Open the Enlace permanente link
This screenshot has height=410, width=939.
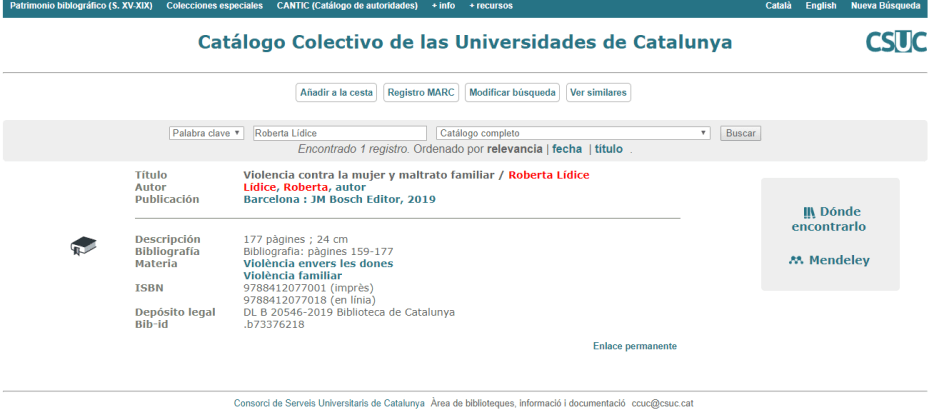[634, 346]
